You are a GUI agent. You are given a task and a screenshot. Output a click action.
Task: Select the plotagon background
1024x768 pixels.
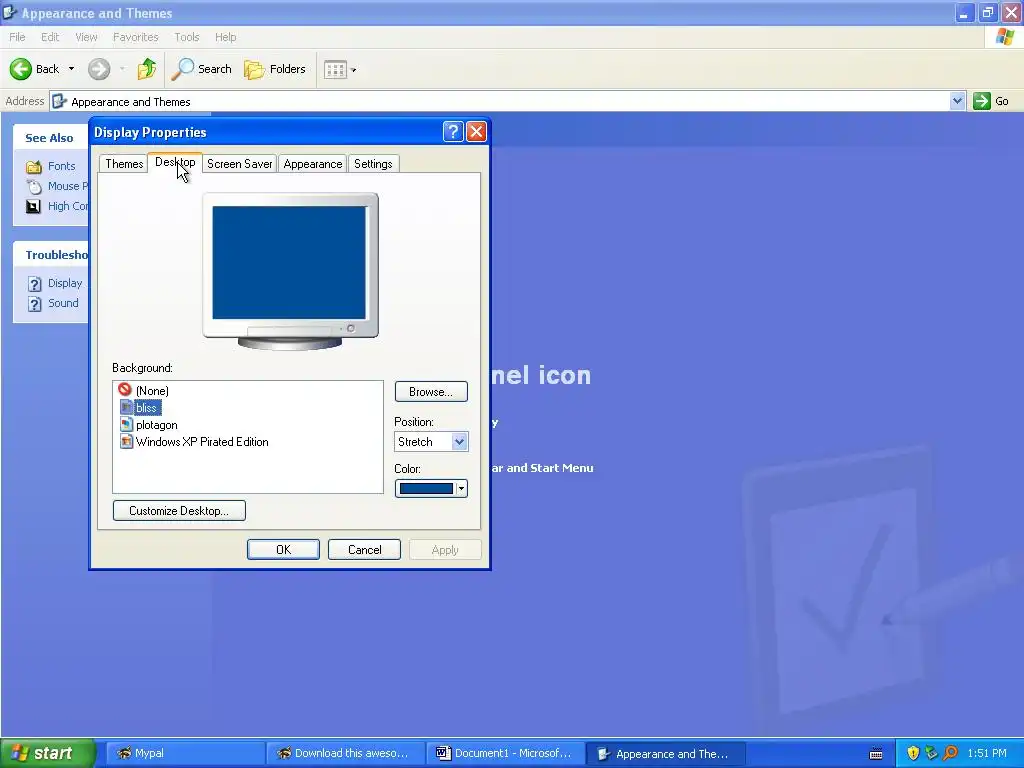157,424
